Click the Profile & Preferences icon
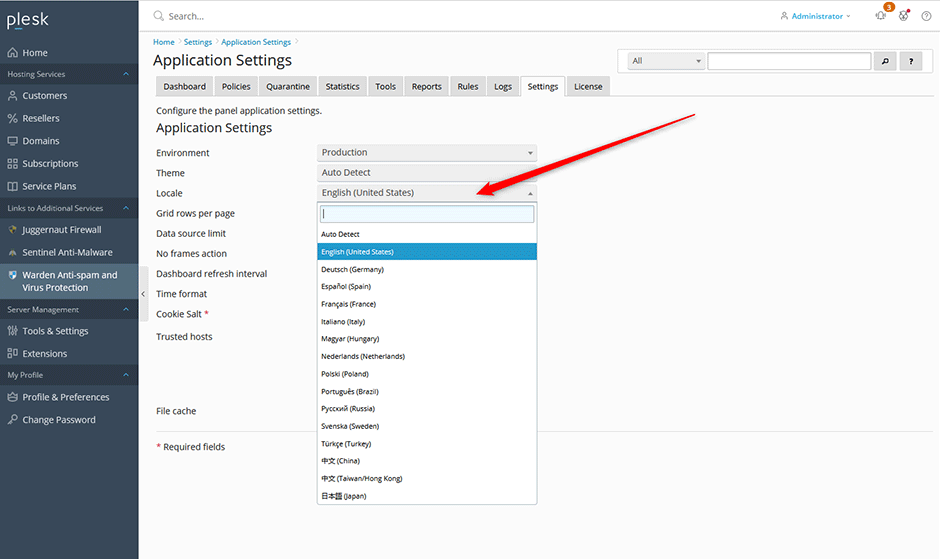The width and height of the screenshot is (940, 559). pos(13,397)
